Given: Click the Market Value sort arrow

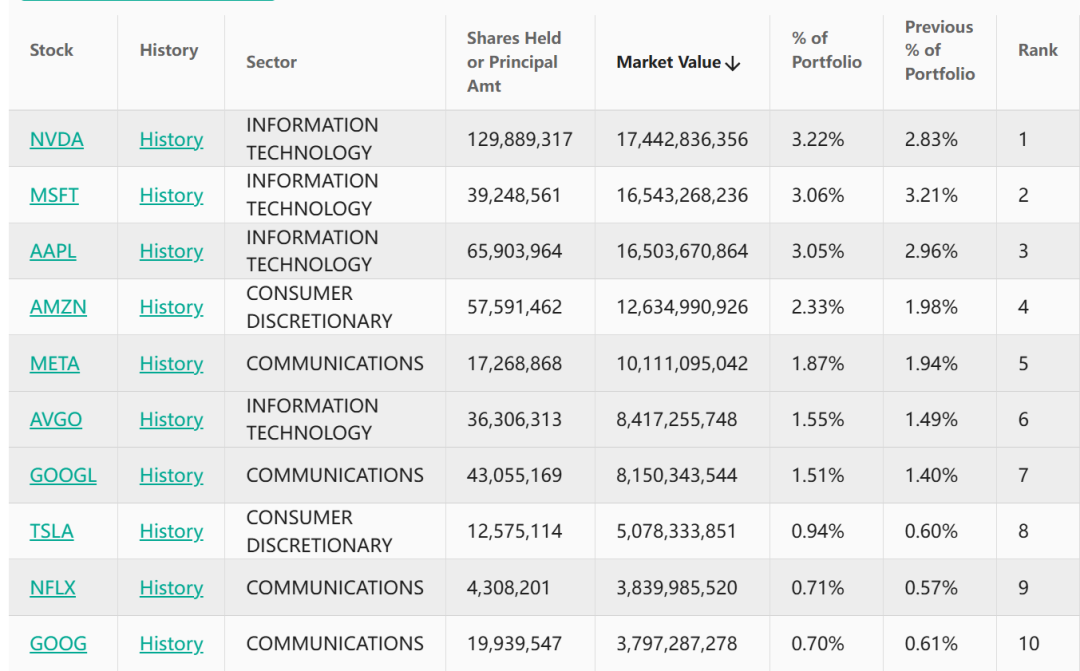Looking at the screenshot, I should 733,63.
